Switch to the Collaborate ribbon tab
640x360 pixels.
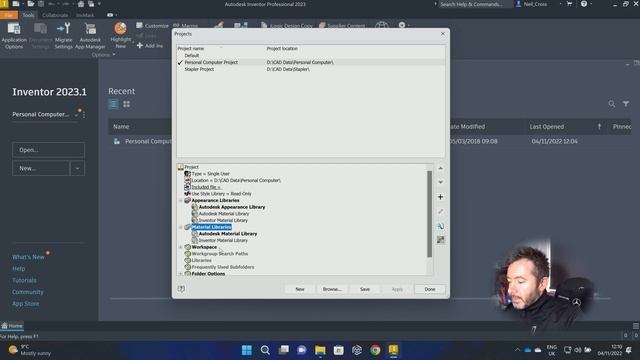click(x=55, y=15)
